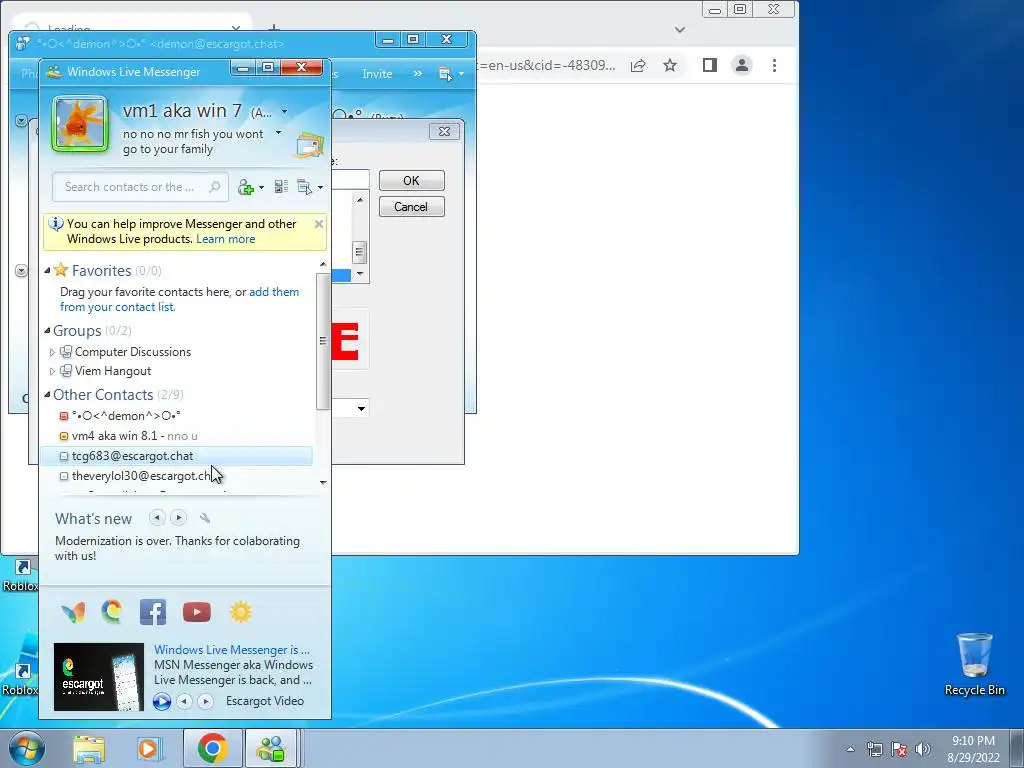The height and width of the screenshot is (768, 1024).
Task: Click the Chrome share page icon
Action: coord(638,65)
